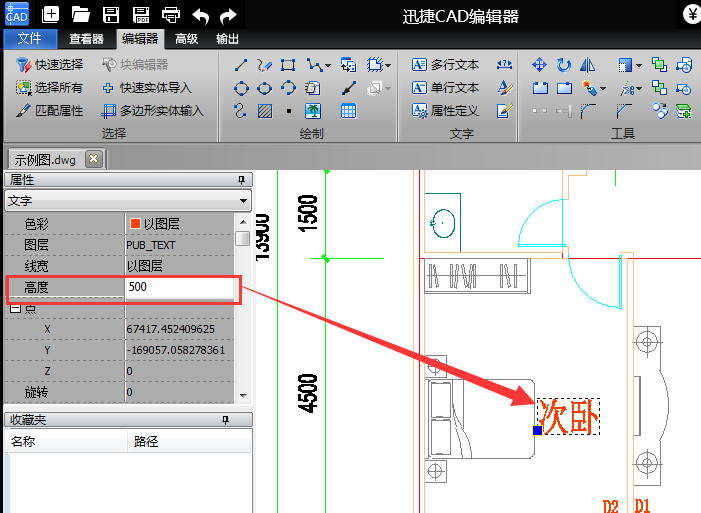This screenshot has width=701, height=513.
Task: Click the Y coordinate value -169057.058278361
Action: tap(176, 350)
